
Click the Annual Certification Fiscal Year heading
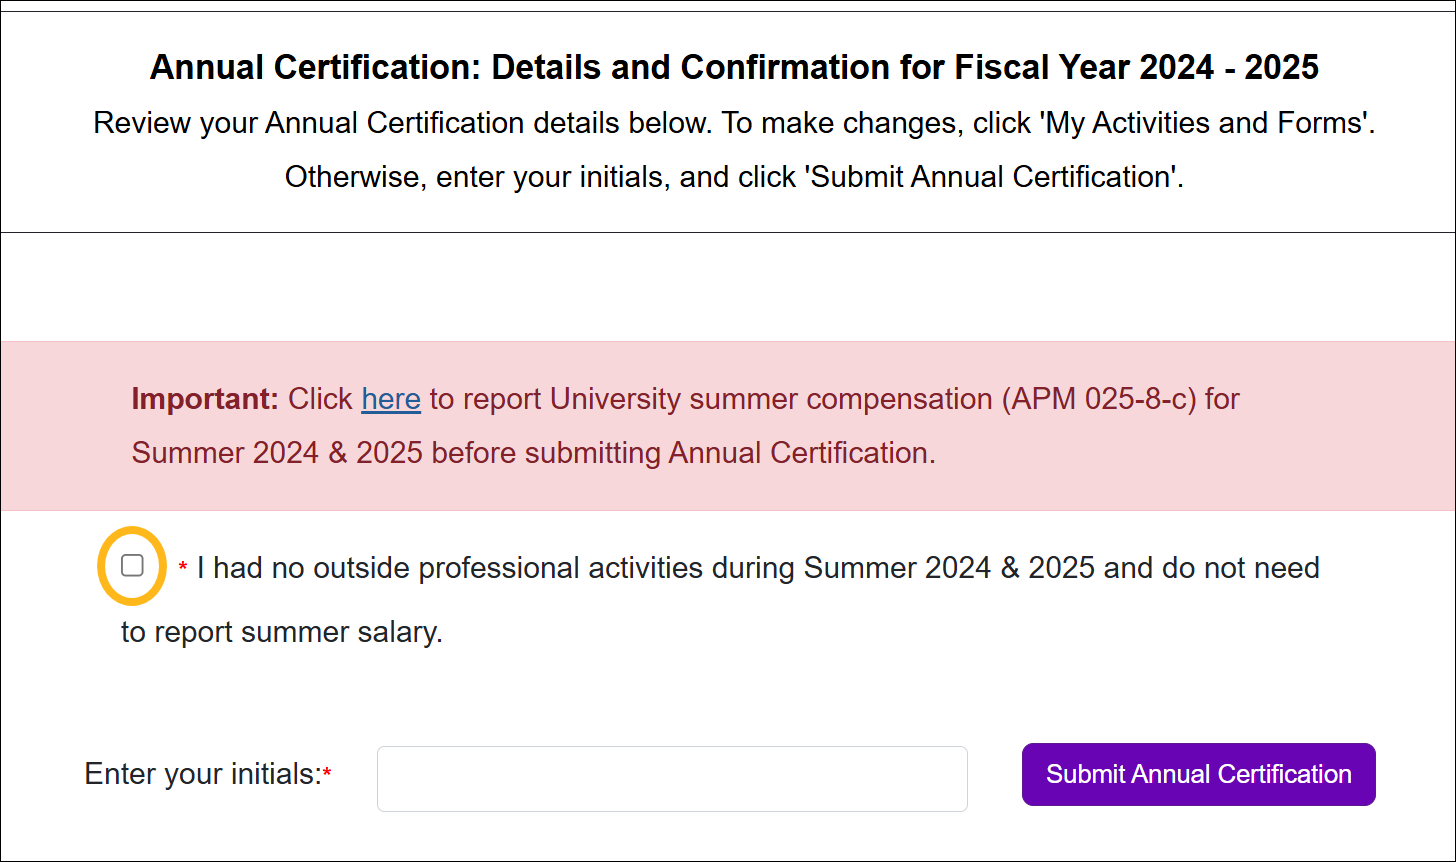pyautogui.click(x=734, y=68)
